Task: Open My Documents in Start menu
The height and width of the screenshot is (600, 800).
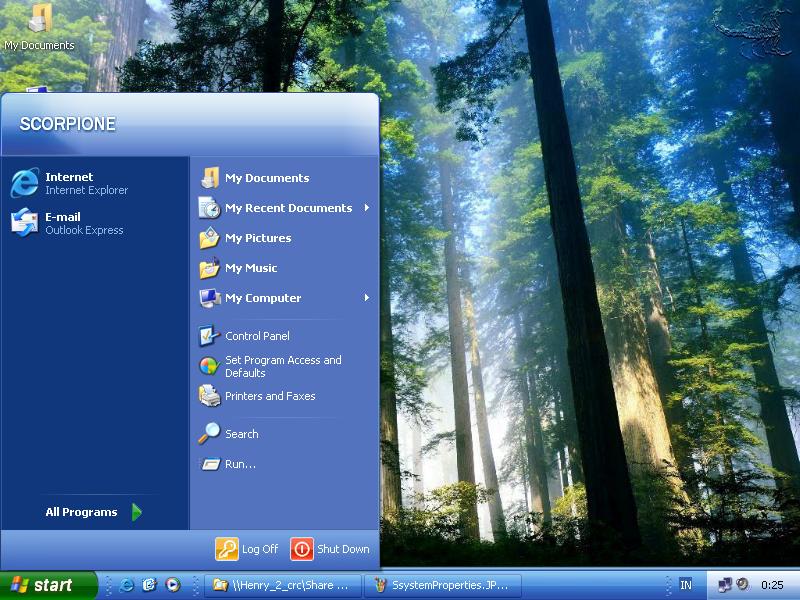Action: 266,178
